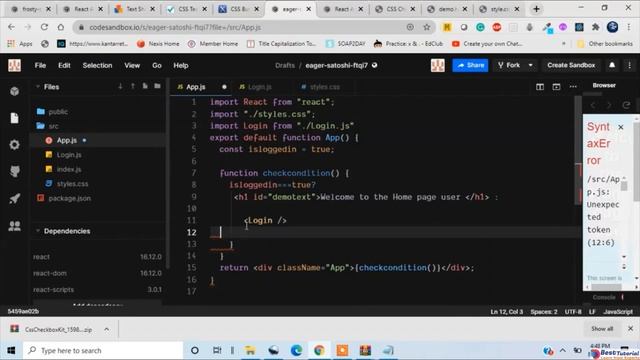Change Spaces: 2 indentation setting

click(544, 312)
